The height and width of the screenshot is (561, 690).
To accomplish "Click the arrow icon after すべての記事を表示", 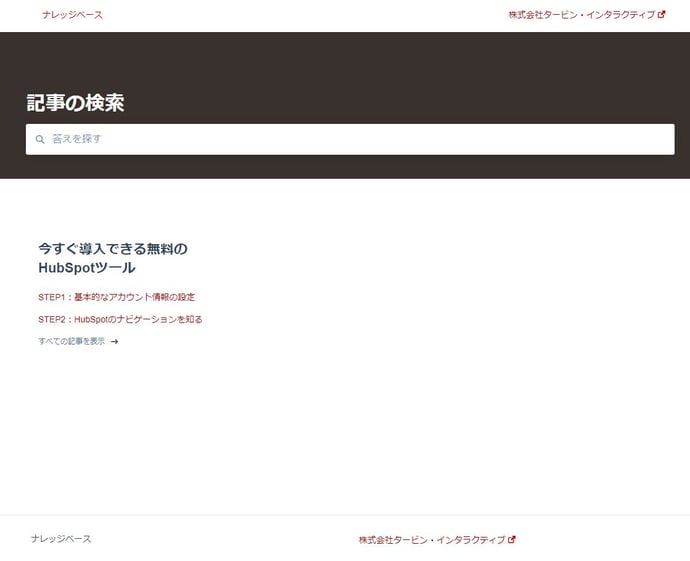I will click(115, 342).
